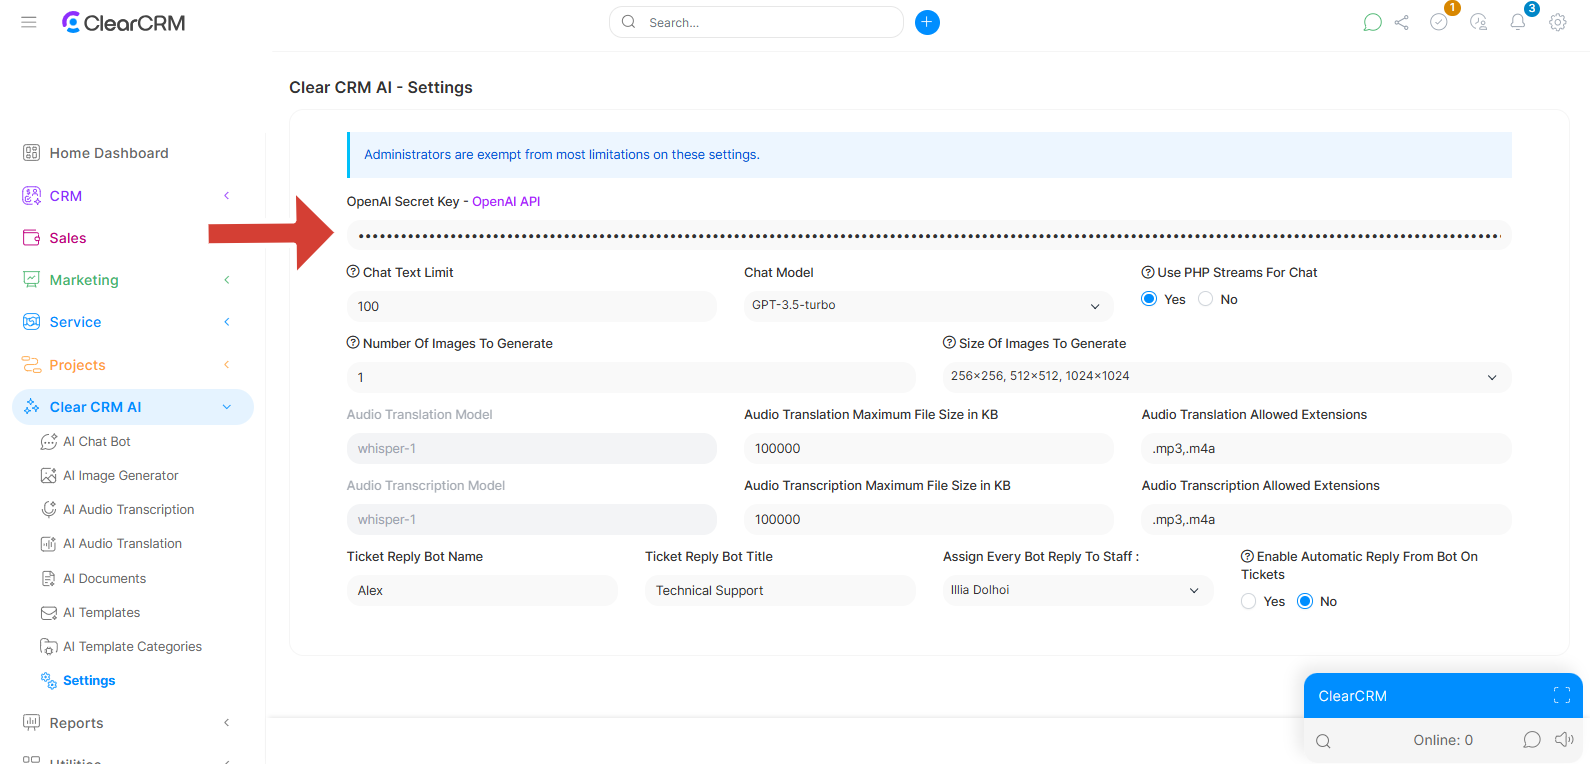
Task: Go to Home Dashboard
Action: 109,153
